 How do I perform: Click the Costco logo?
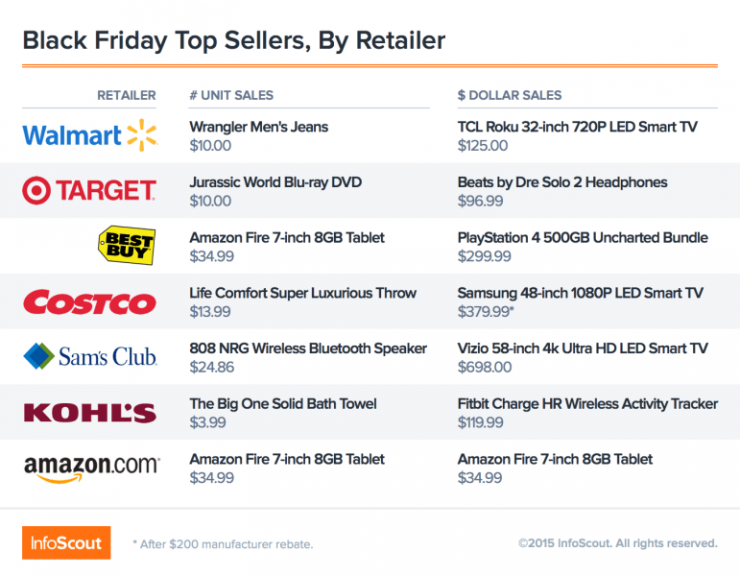[90, 302]
